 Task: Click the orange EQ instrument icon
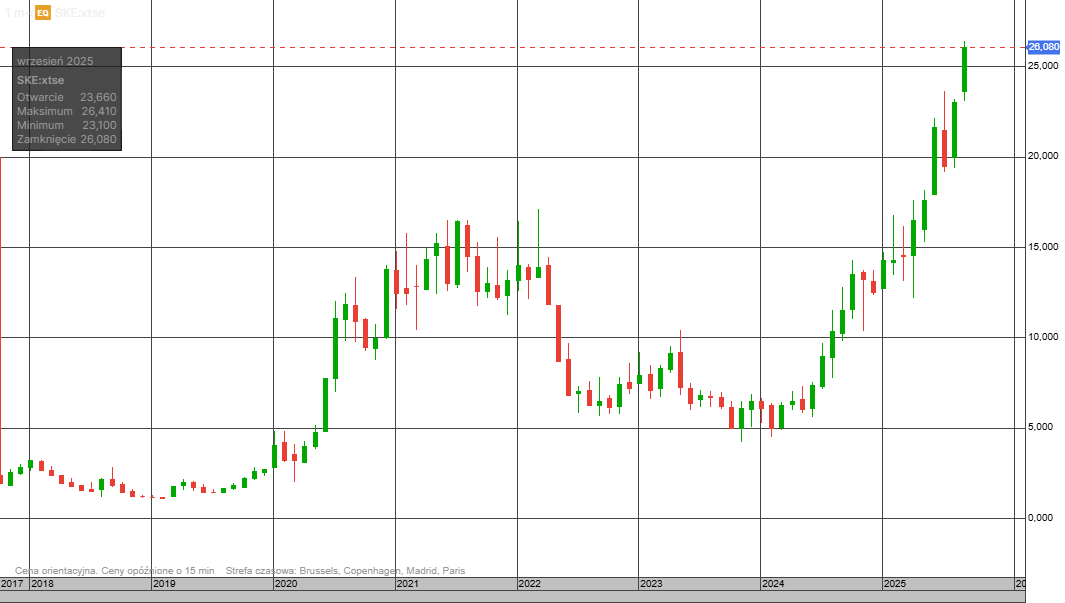[x=42, y=13]
